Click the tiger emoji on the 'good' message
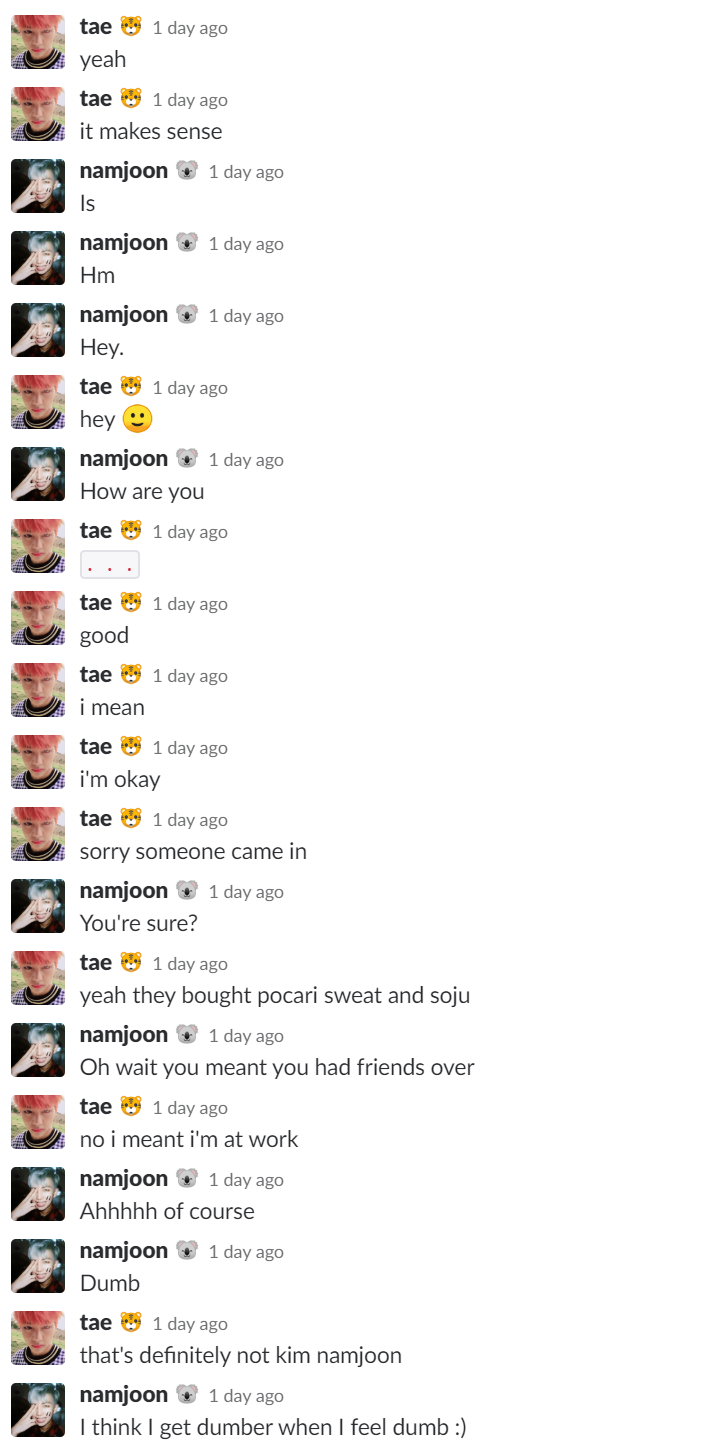The image size is (707, 1450). point(131,602)
